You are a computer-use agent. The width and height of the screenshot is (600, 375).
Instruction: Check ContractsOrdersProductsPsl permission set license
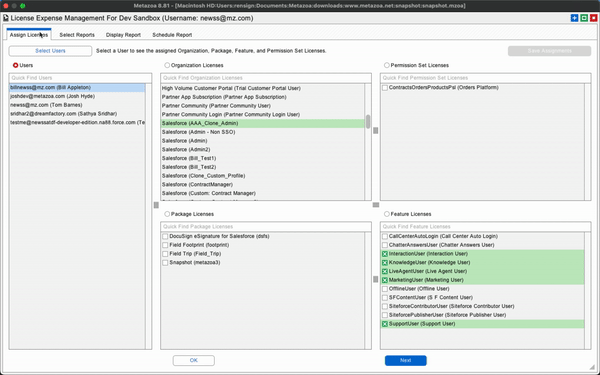tap(385, 88)
